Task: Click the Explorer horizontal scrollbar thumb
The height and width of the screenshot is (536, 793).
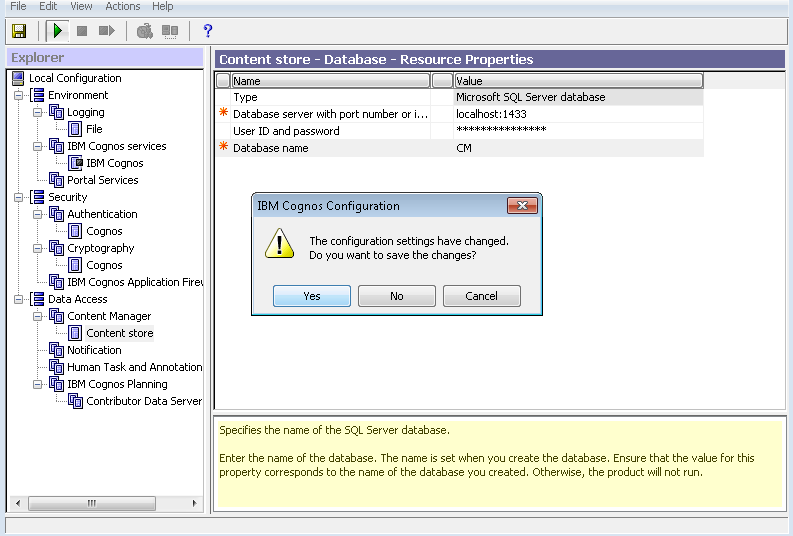Action: (92, 503)
